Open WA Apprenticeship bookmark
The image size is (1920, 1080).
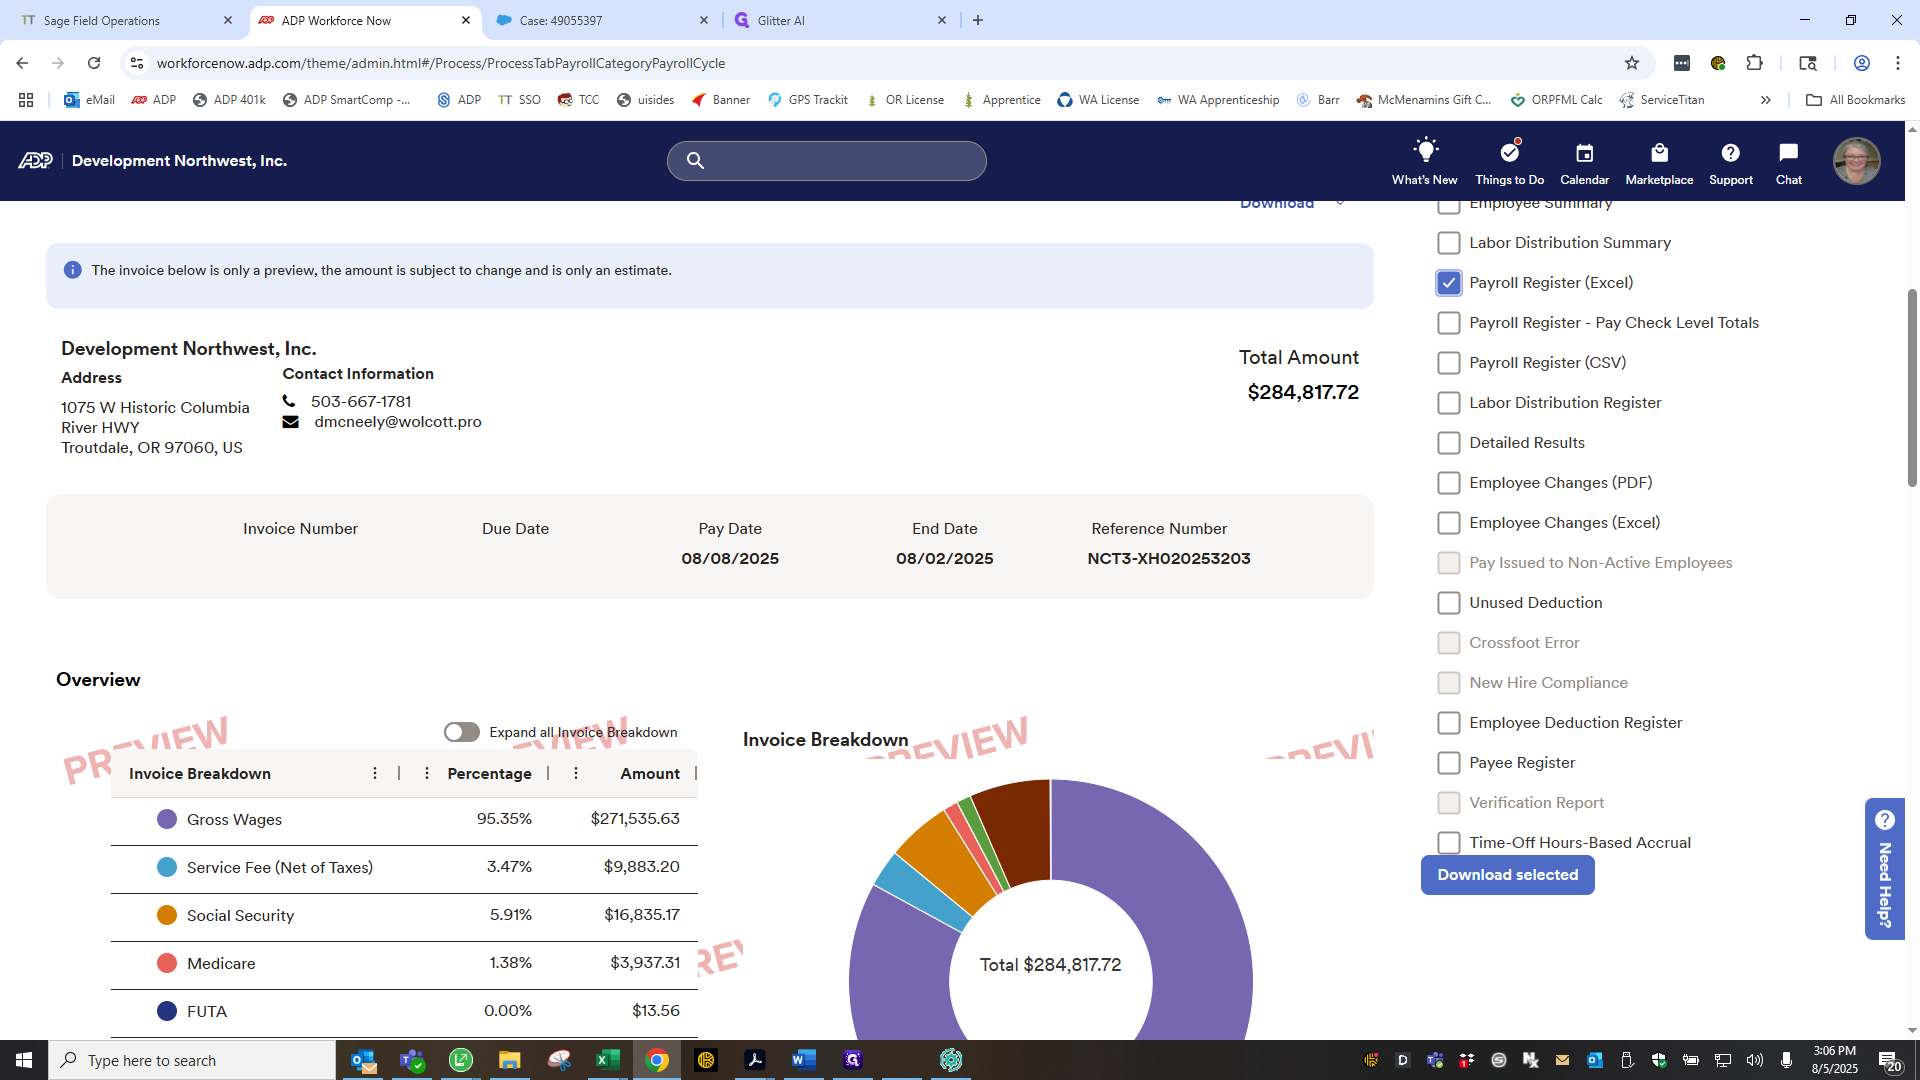pos(1218,100)
